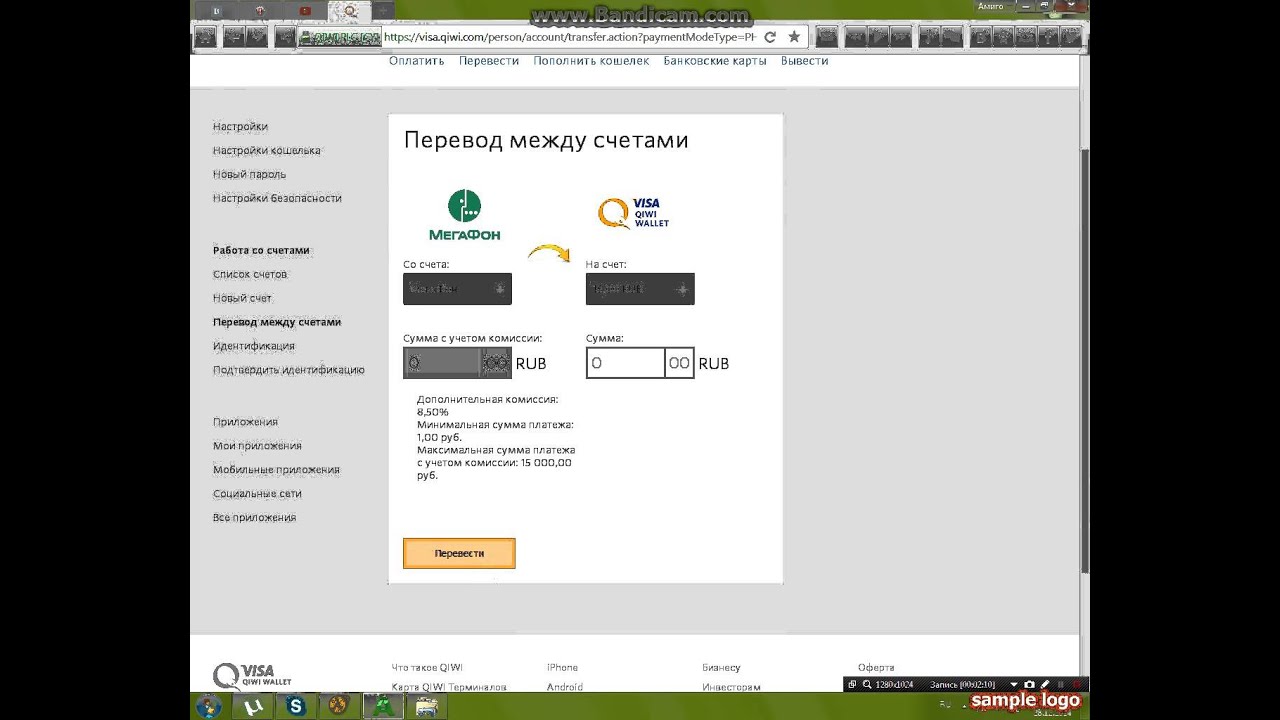Select the active QIWI browser tab
Viewport: 1280px width, 720px height.
[x=350, y=11]
